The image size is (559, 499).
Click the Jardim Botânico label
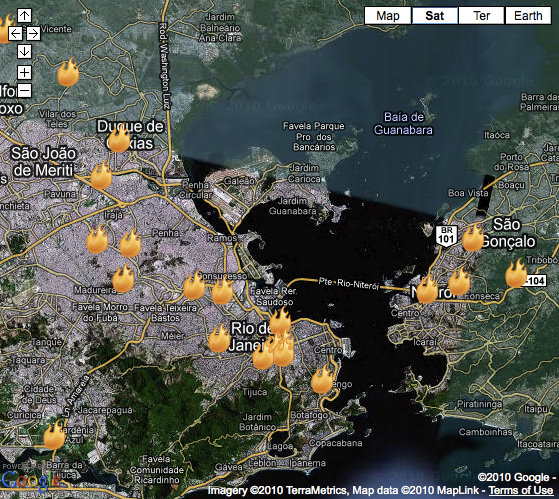(258, 422)
